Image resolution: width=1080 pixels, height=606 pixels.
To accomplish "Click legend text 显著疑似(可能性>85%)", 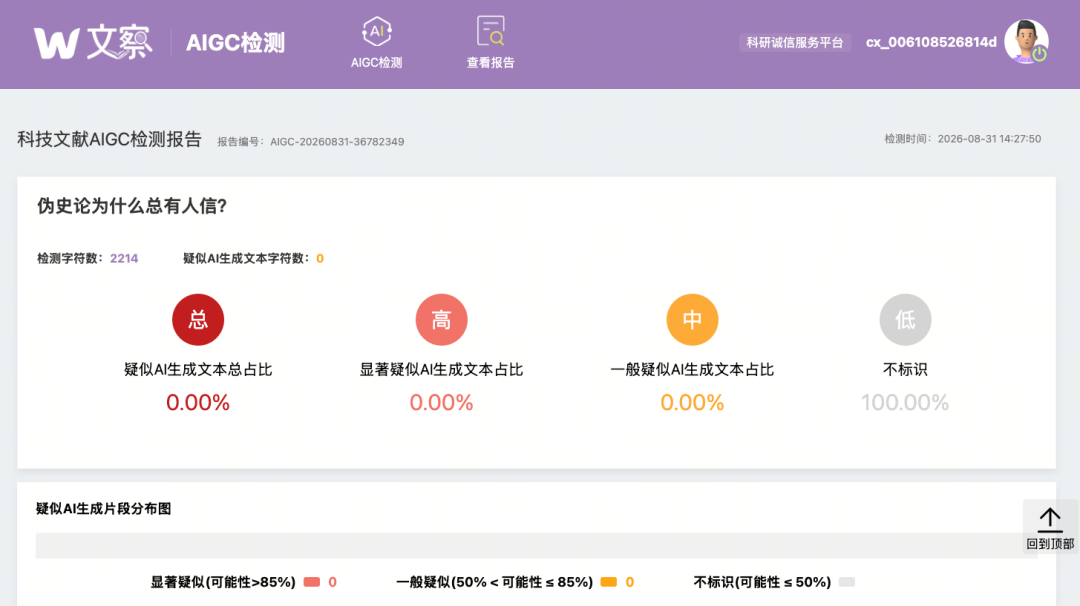I will 223,583.
